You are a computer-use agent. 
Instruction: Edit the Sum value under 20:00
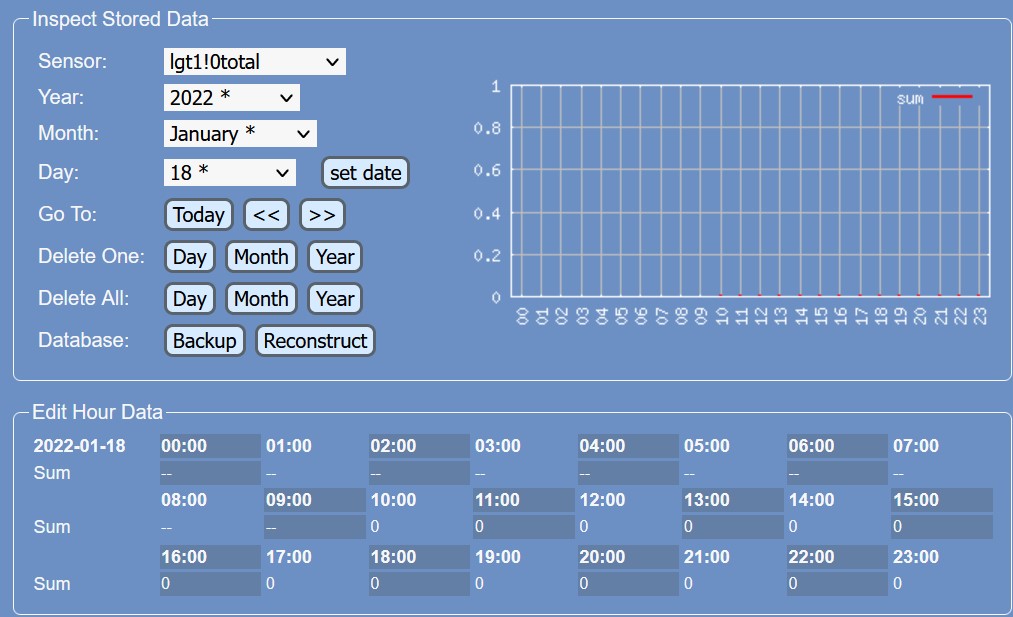coord(629,584)
